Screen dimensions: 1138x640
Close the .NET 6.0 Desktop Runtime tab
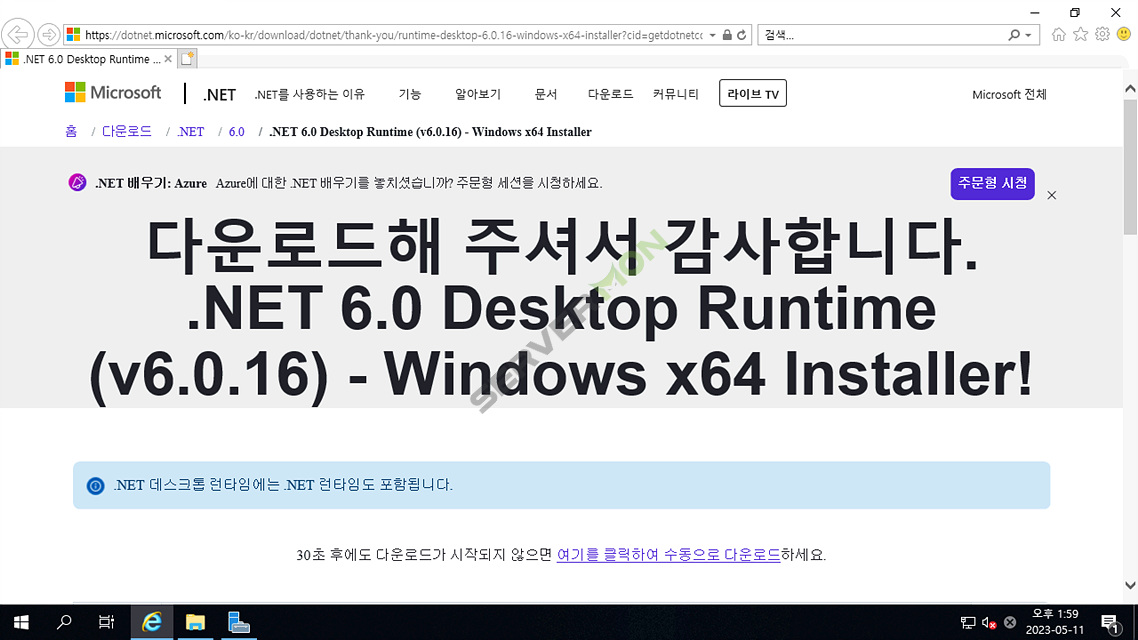click(x=168, y=59)
